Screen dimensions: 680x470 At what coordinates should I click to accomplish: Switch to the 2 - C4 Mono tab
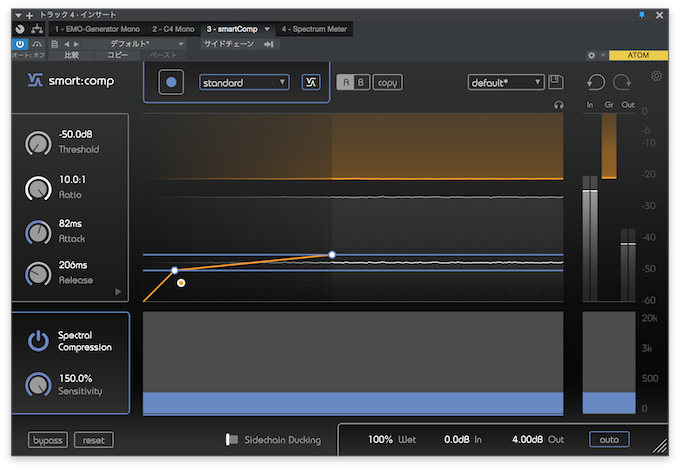[173, 29]
